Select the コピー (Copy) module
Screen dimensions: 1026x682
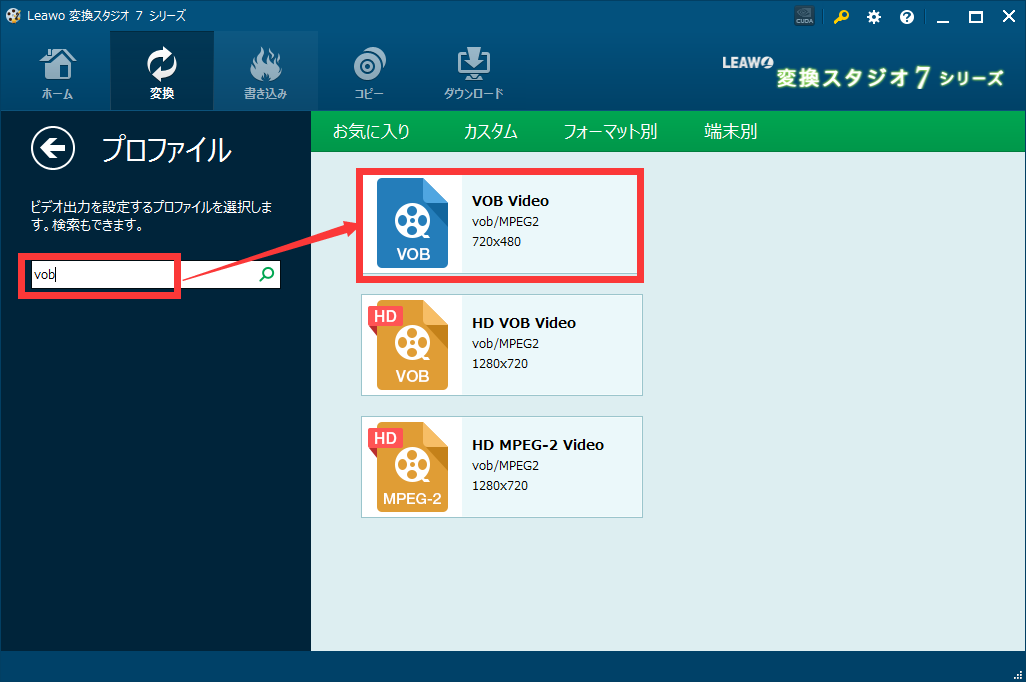point(369,70)
